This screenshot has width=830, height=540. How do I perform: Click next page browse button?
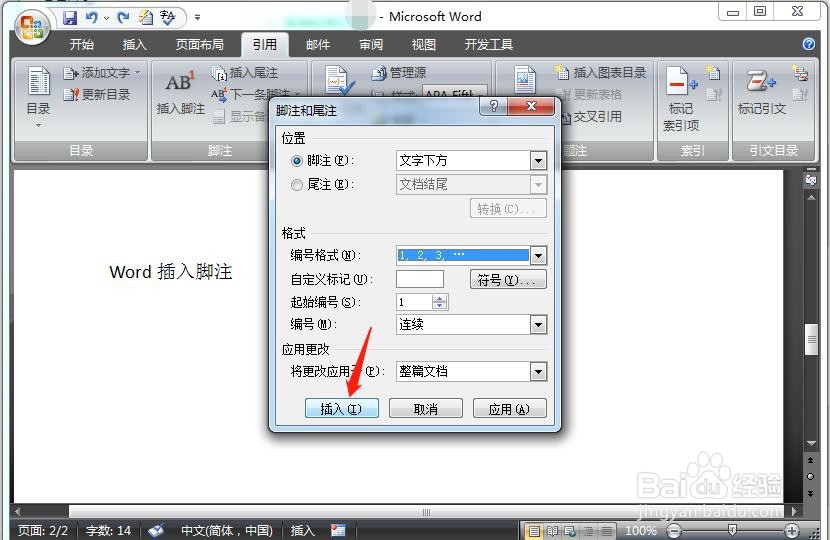(x=810, y=493)
